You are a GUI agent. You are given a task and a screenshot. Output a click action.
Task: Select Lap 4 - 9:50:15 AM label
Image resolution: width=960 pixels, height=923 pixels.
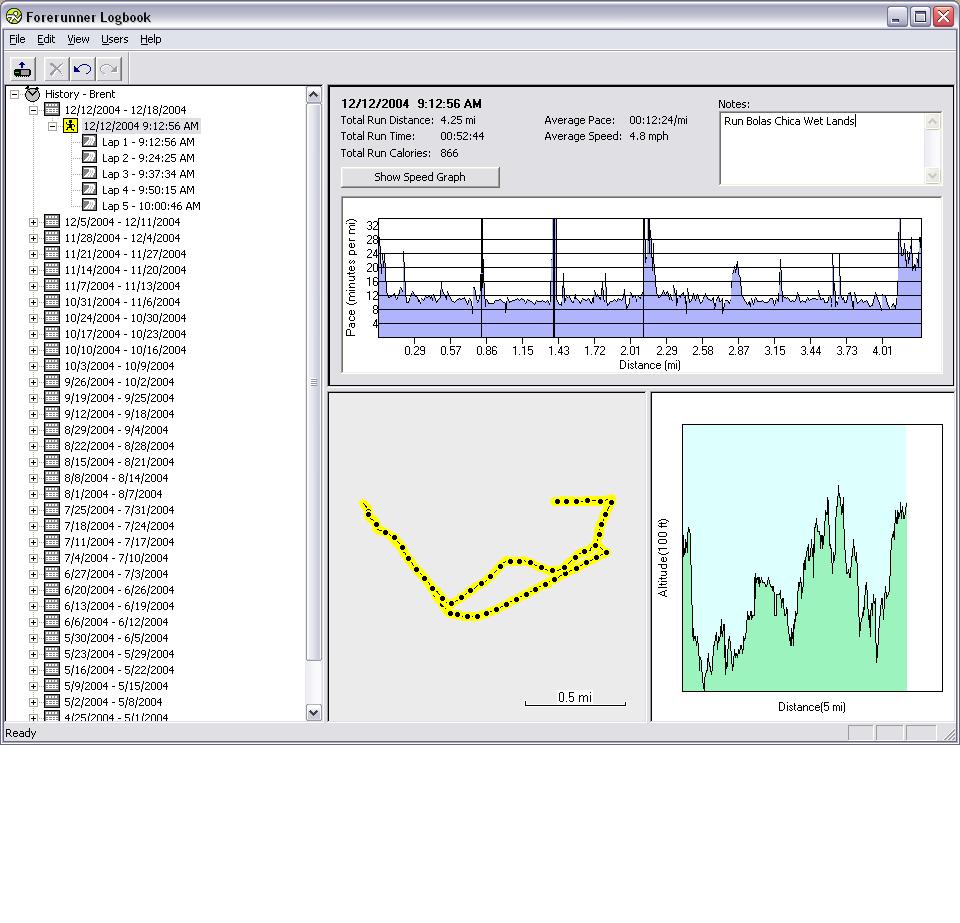click(x=148, y=190)
